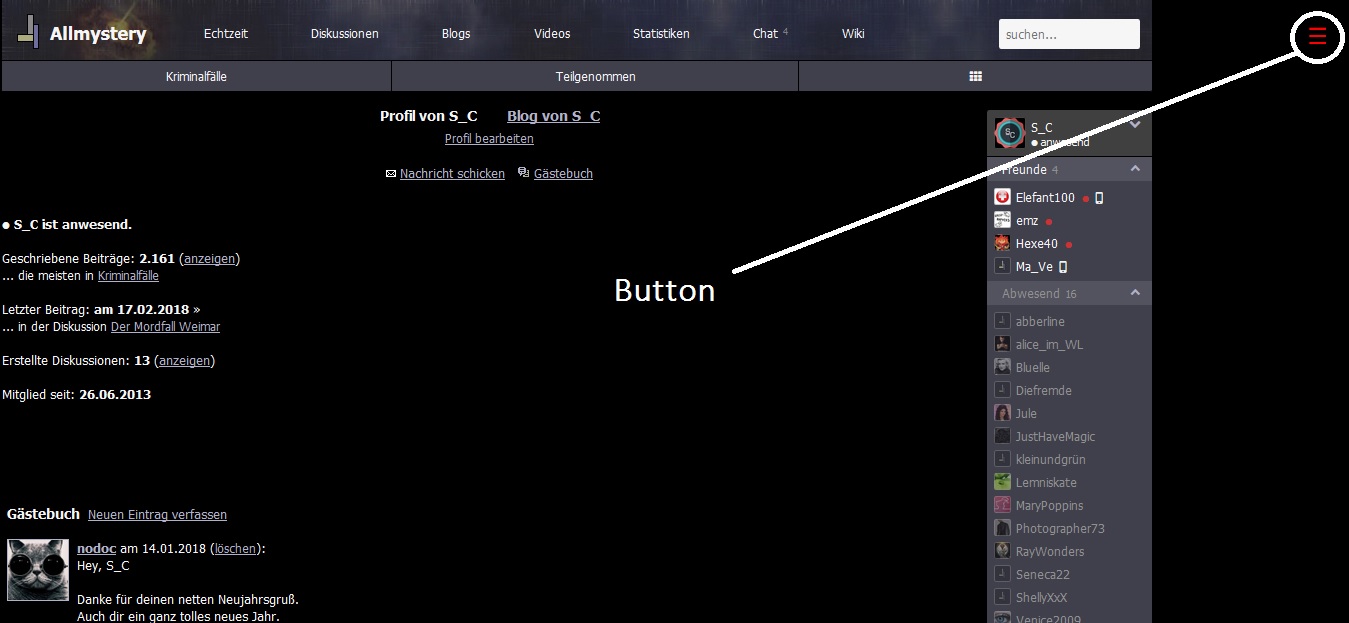Expand the S_C status dropdown arrow
This screenshot has height=623, width=1349.
pos(1135,125)
